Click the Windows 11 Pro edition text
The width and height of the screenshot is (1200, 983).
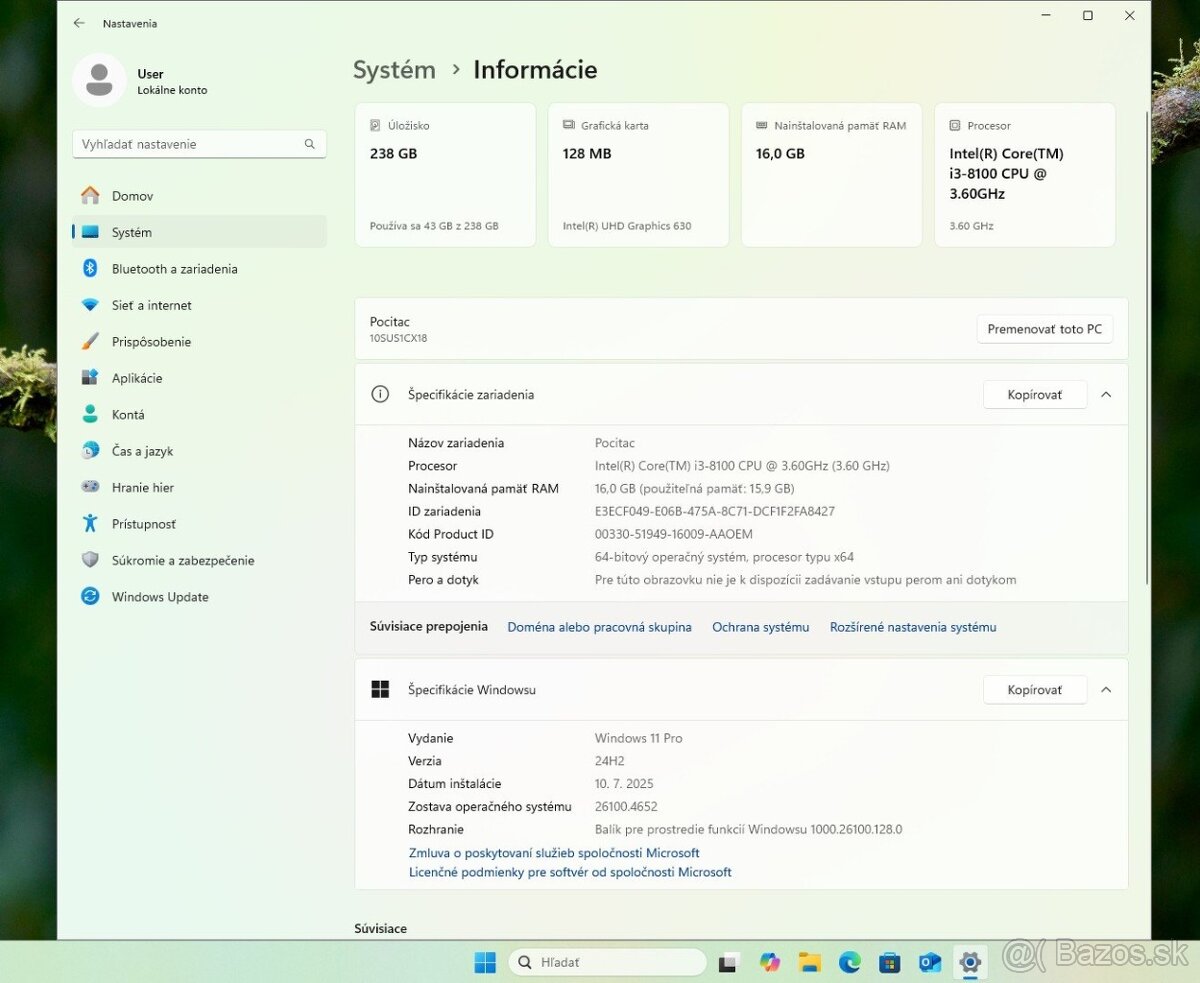click(638, 738)
